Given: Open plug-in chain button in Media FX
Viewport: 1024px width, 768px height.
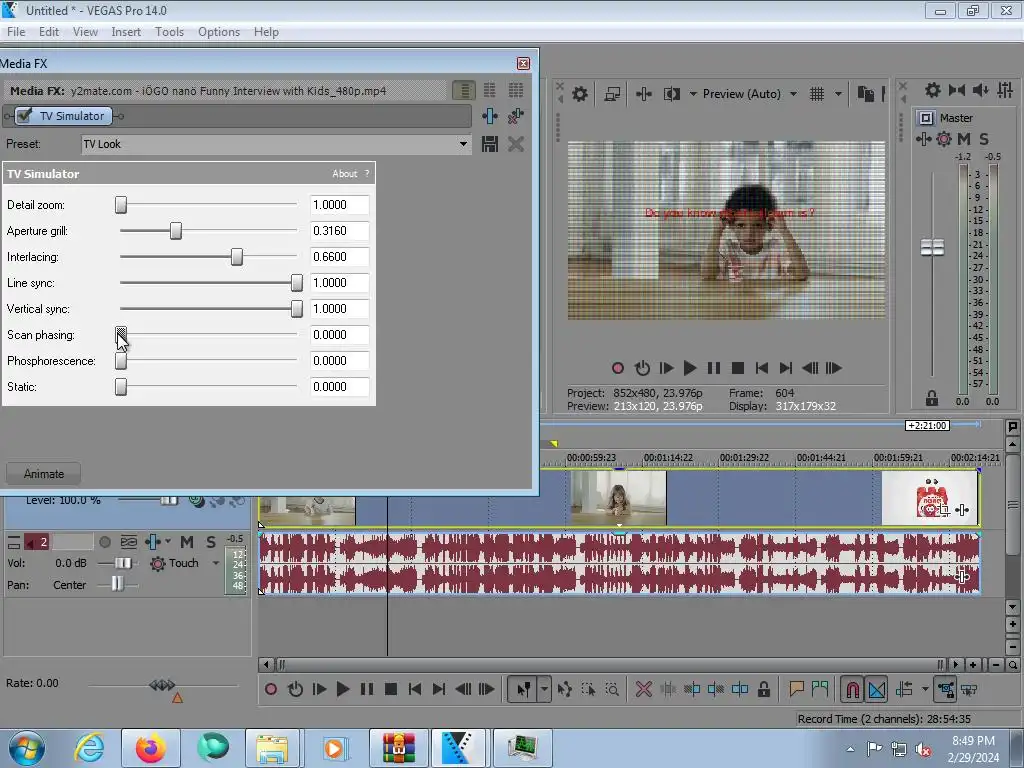Looking at the screenshot, I should [x=490, y=116].
